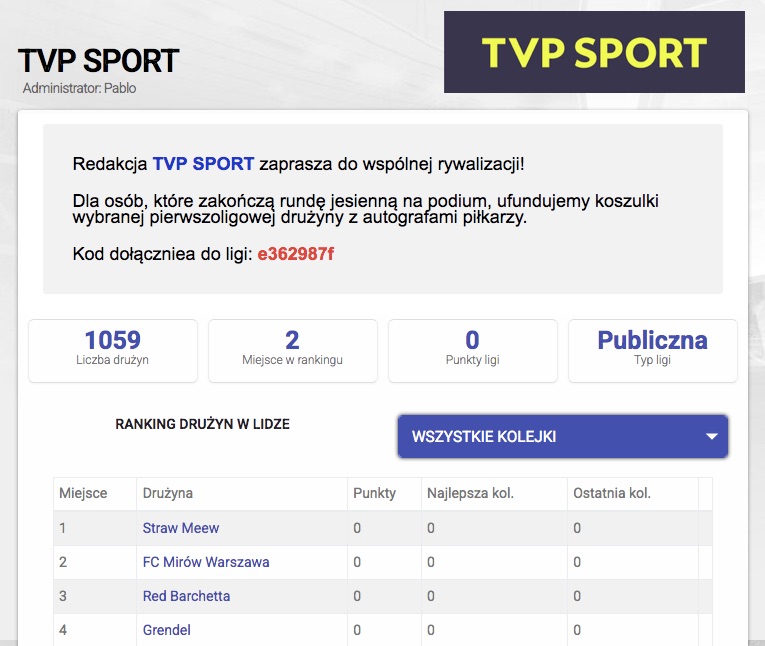Open the Grendel team link
This screenshot has height=646, width=765.
point(166,630)
